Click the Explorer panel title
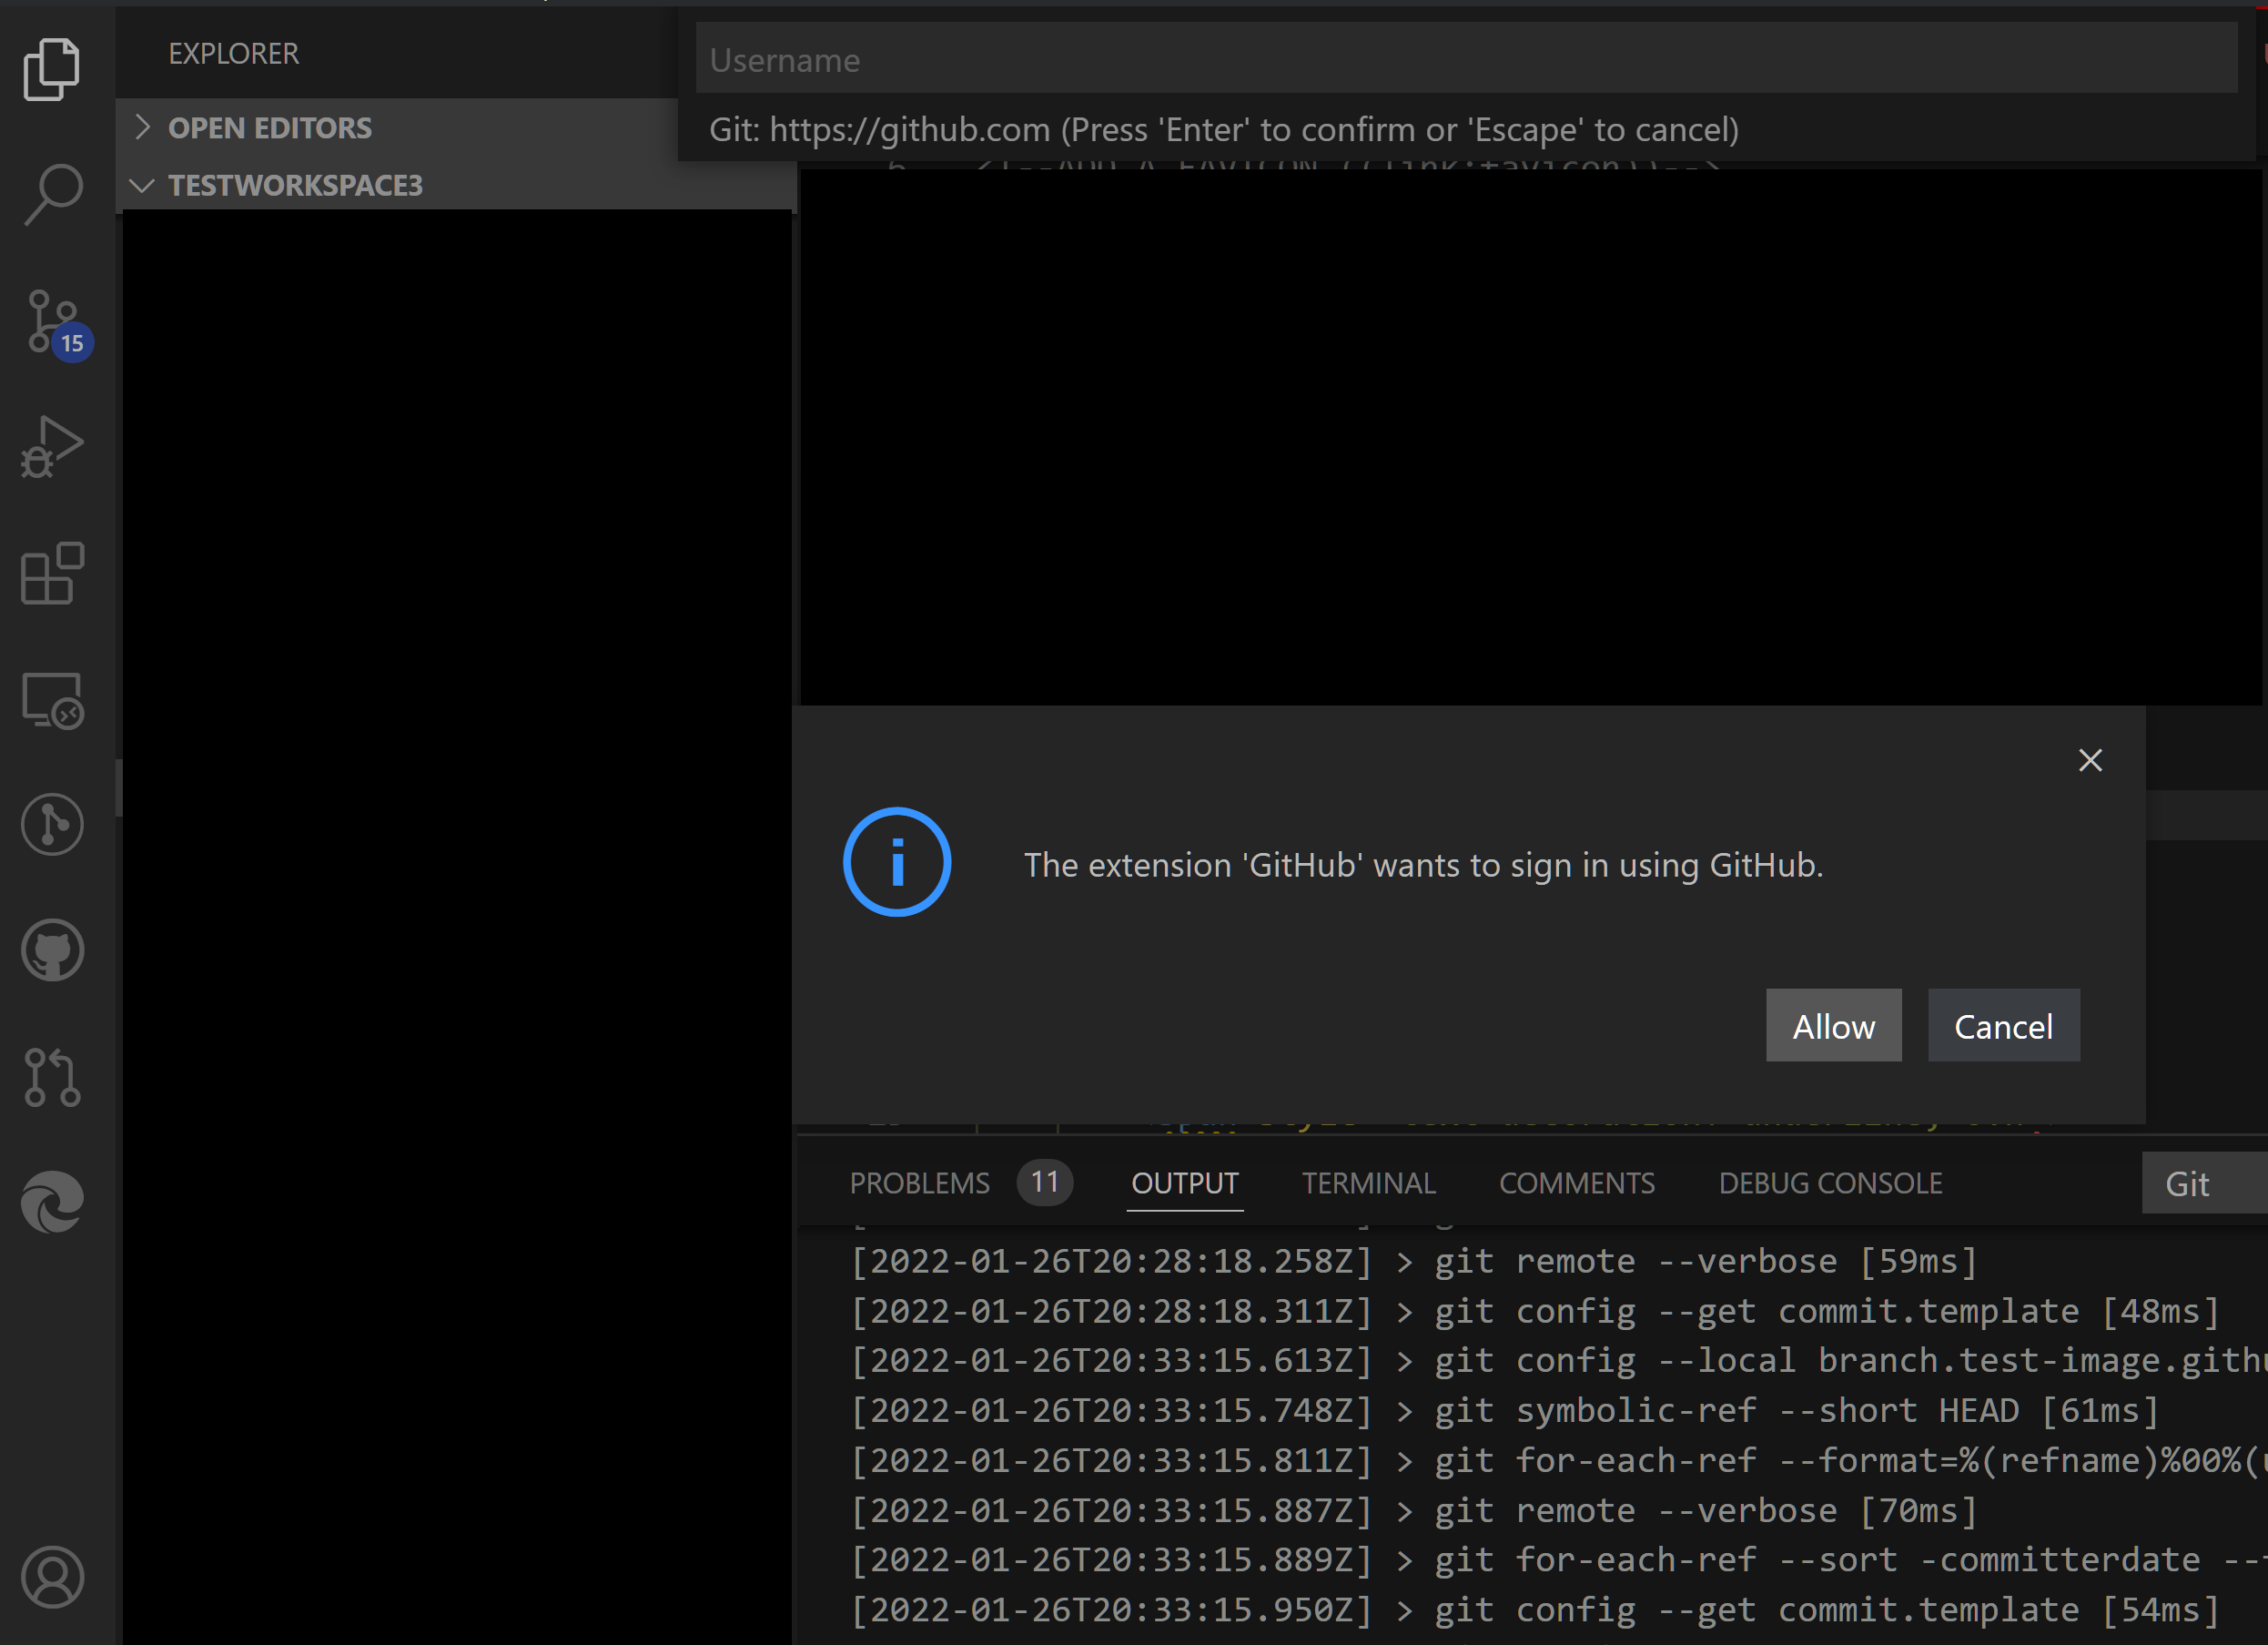 (x=233, y=53)
